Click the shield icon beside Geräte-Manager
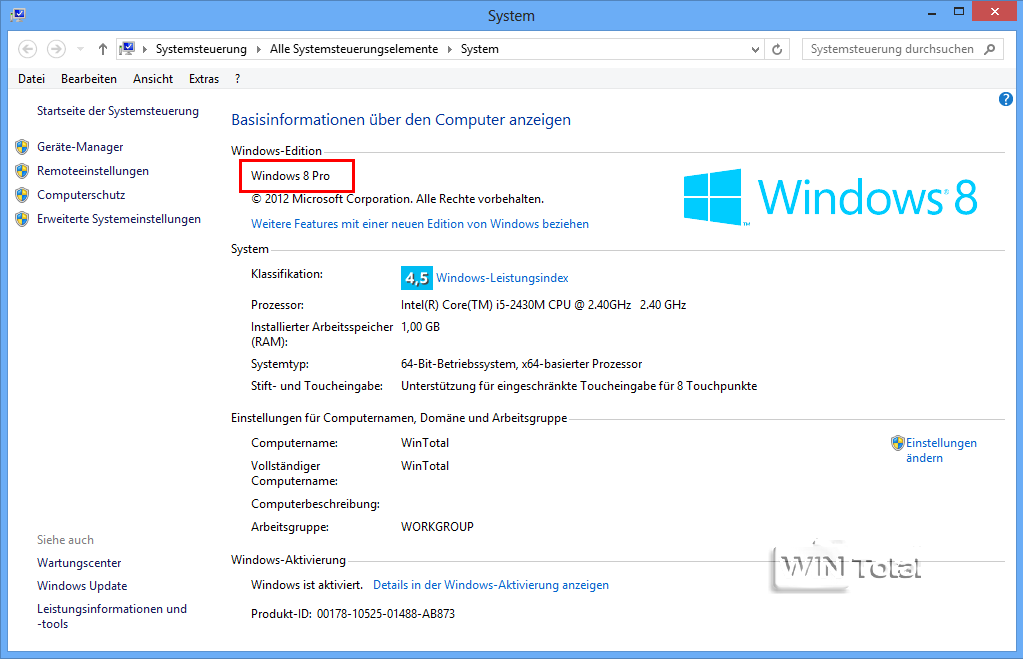Viewport: 1023px width, 659px height. click(x=22, y=147)
